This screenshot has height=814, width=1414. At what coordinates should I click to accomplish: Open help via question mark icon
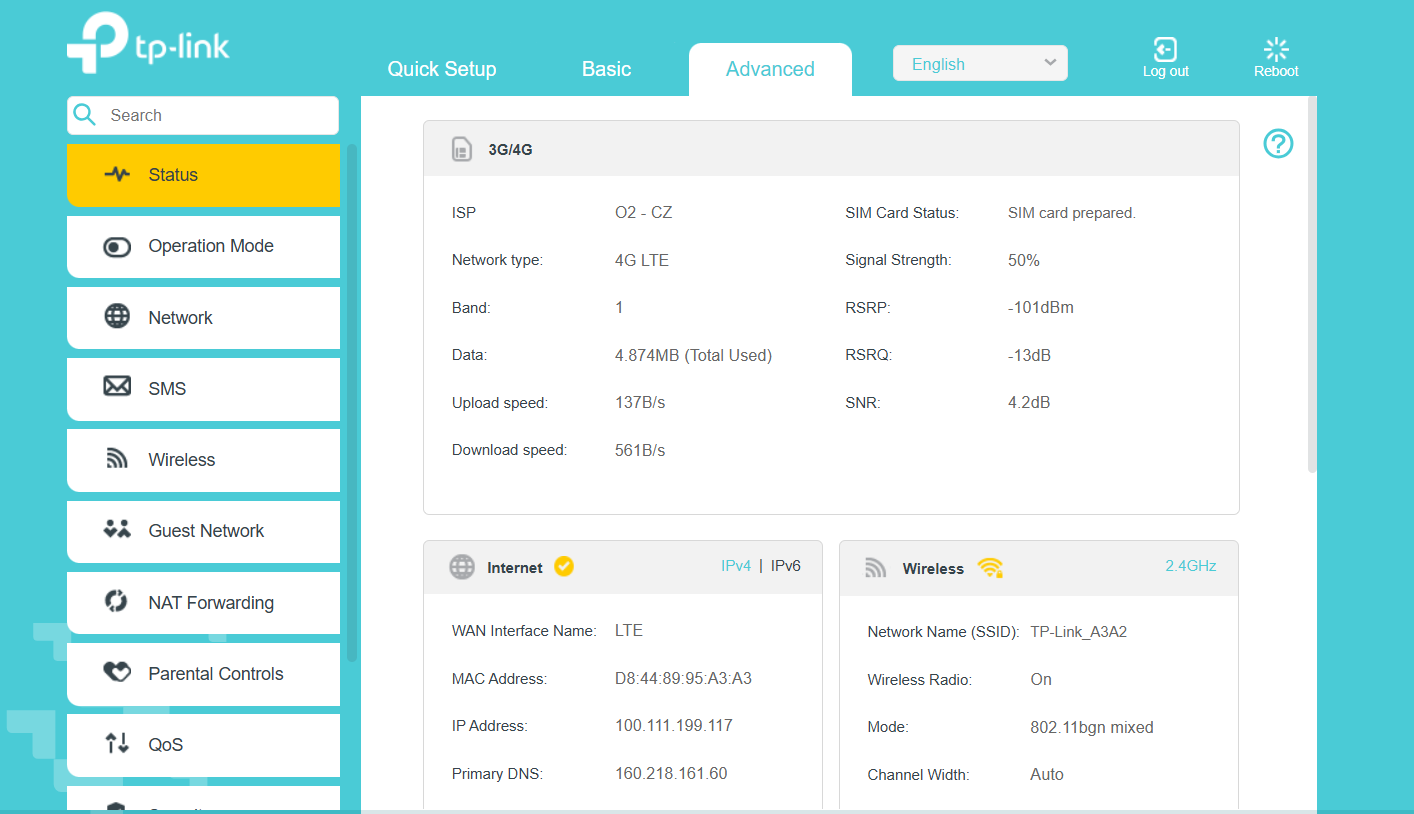1278,144
